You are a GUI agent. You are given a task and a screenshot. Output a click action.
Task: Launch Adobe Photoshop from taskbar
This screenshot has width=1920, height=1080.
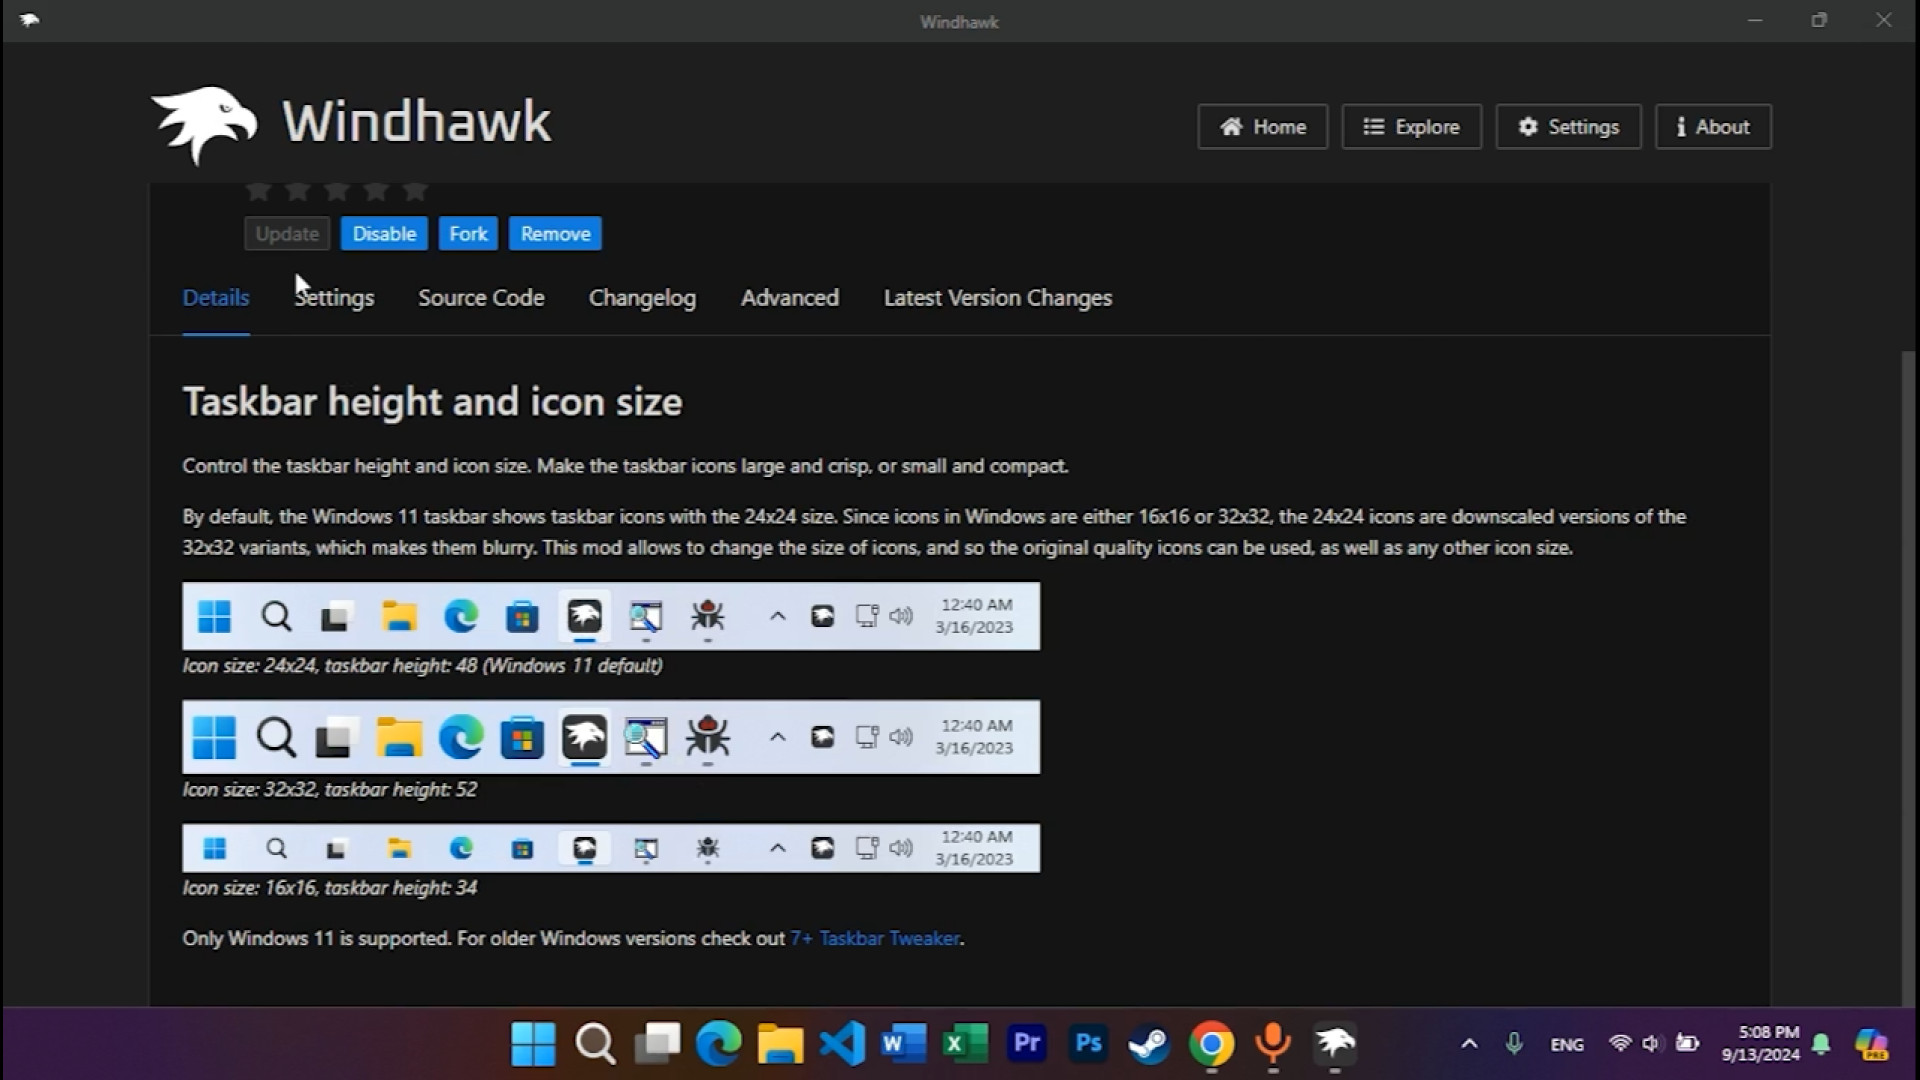(1088, 1044)
